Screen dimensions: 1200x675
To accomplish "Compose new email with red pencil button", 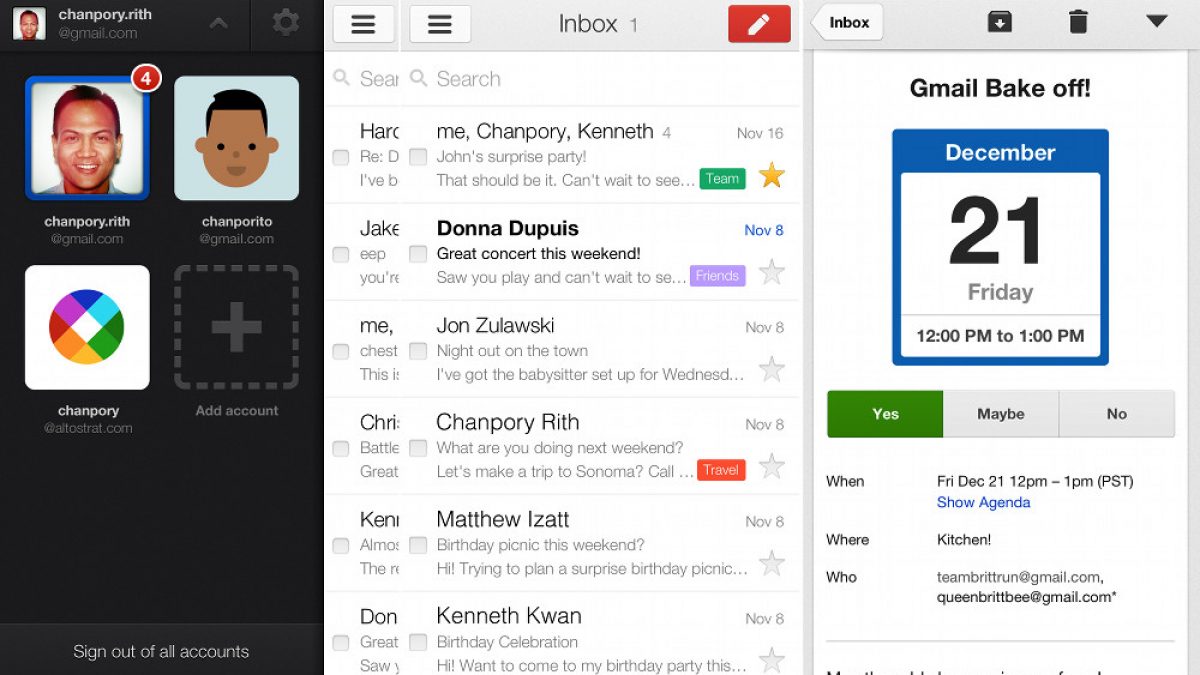I will [759, 24].
